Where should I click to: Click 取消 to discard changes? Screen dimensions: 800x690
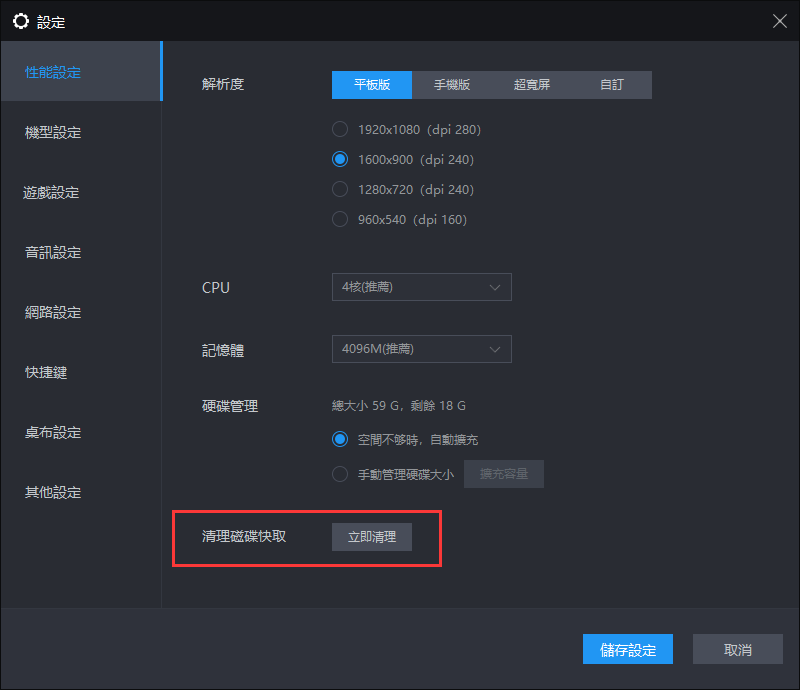click(x=737, y=649)
